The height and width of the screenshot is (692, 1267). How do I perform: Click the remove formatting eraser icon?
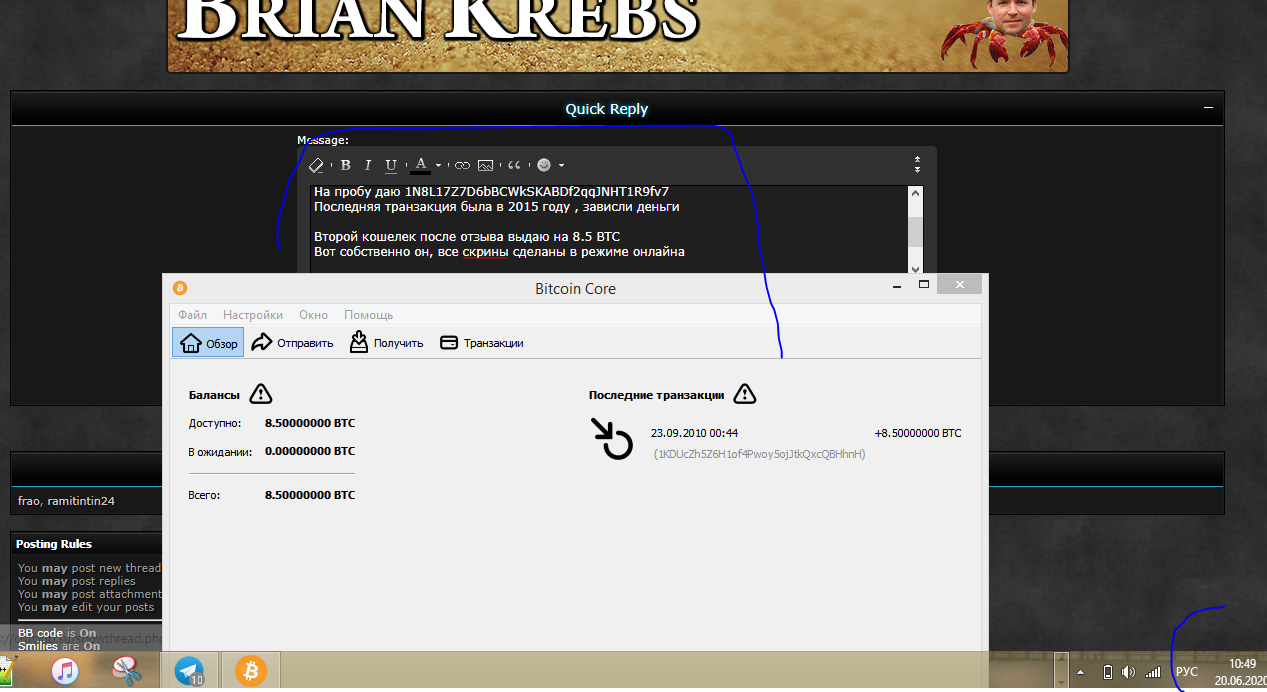click(316, 165)
